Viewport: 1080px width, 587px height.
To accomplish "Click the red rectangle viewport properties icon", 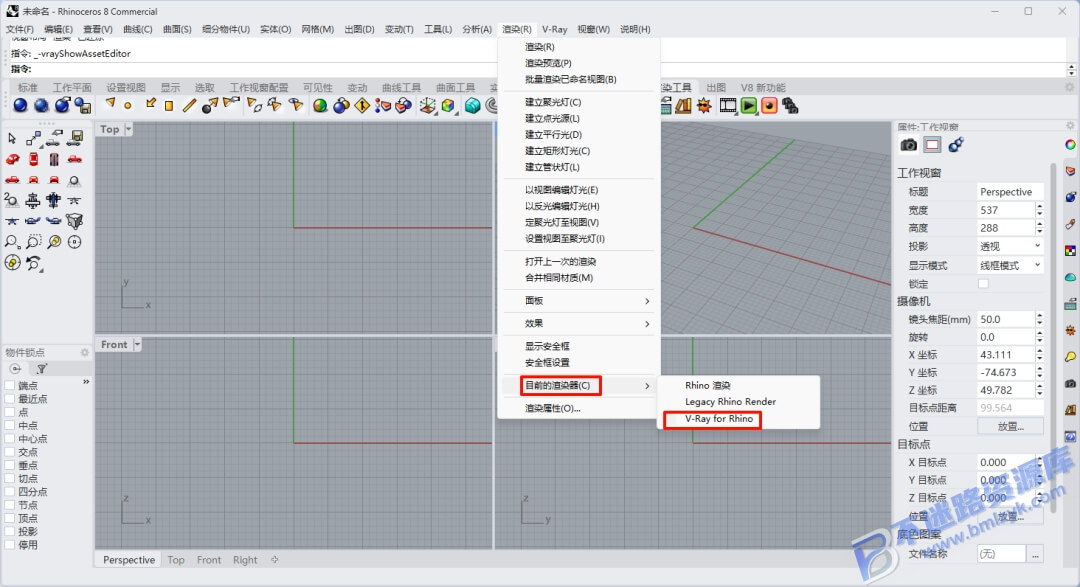I will coord(932,145).
